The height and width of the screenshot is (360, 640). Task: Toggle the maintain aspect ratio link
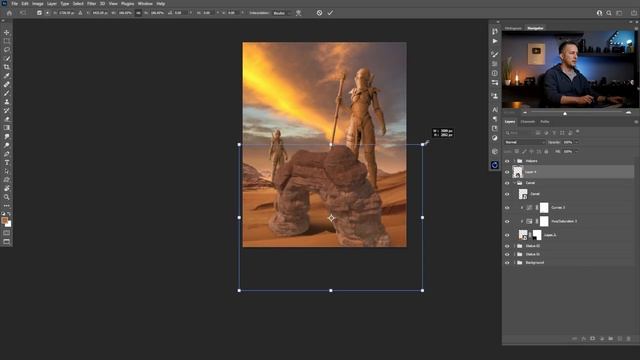tap(138, 13)
